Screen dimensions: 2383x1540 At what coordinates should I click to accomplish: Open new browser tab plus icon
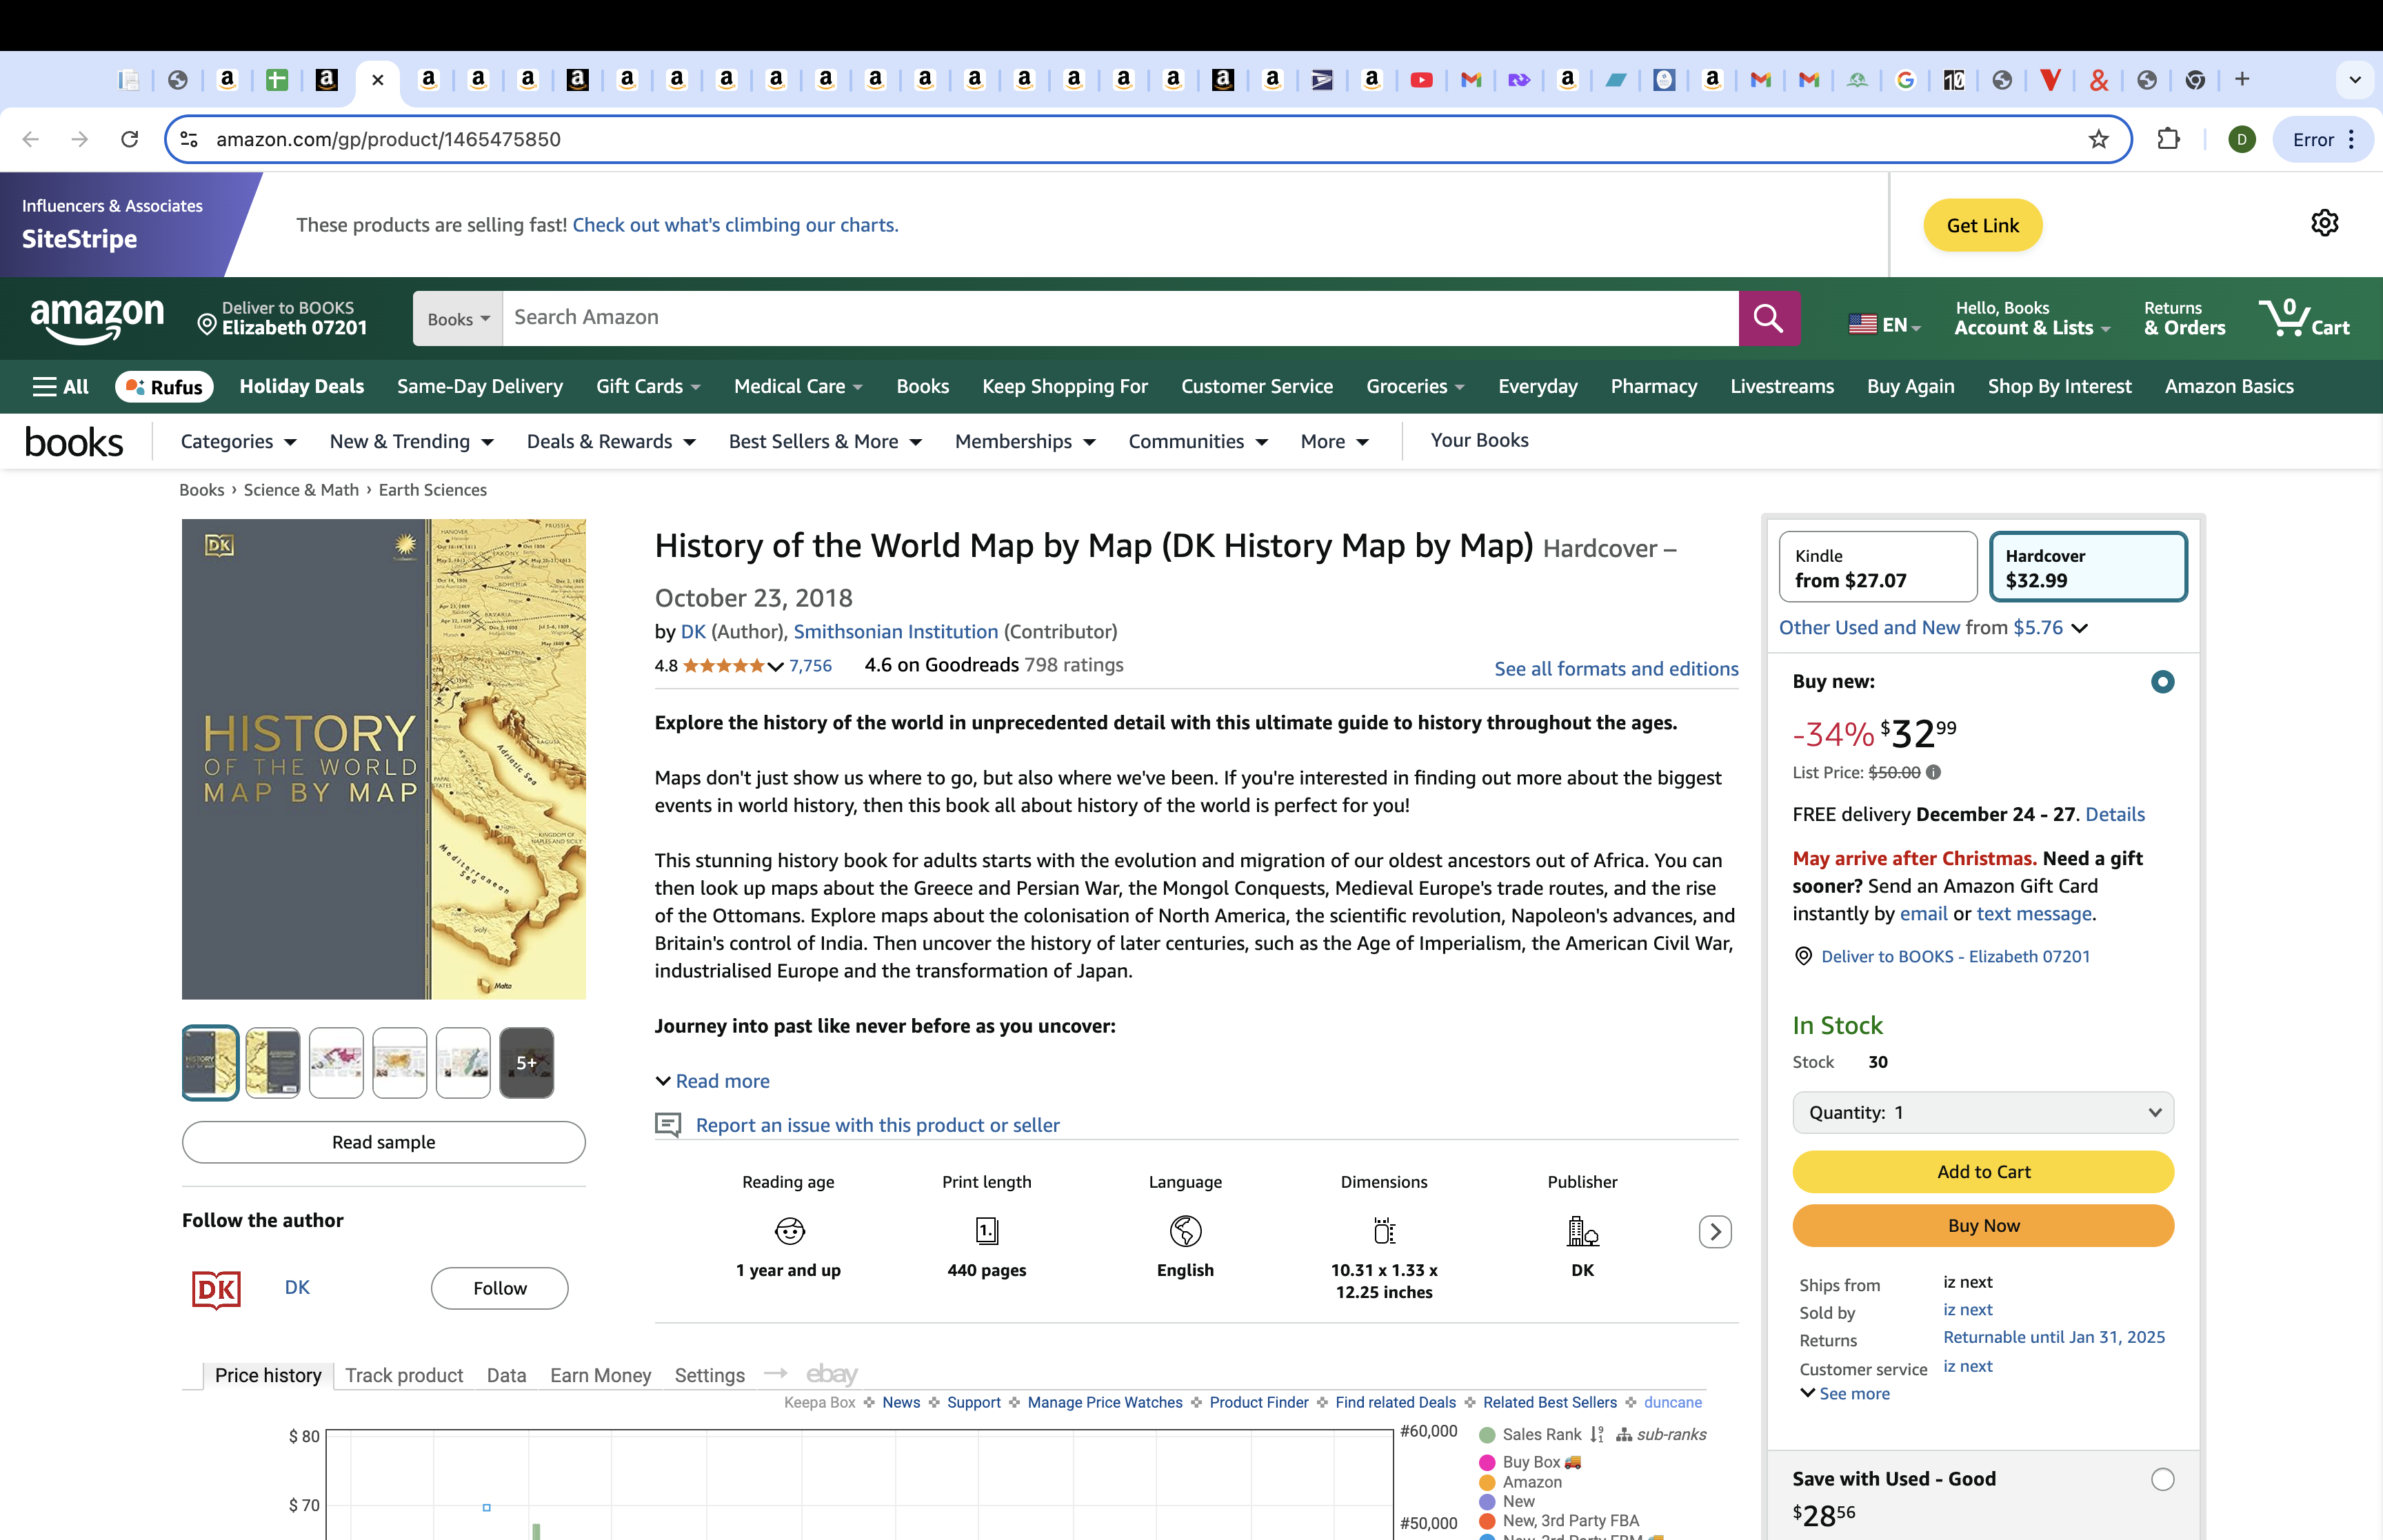tap(2242, 79)
